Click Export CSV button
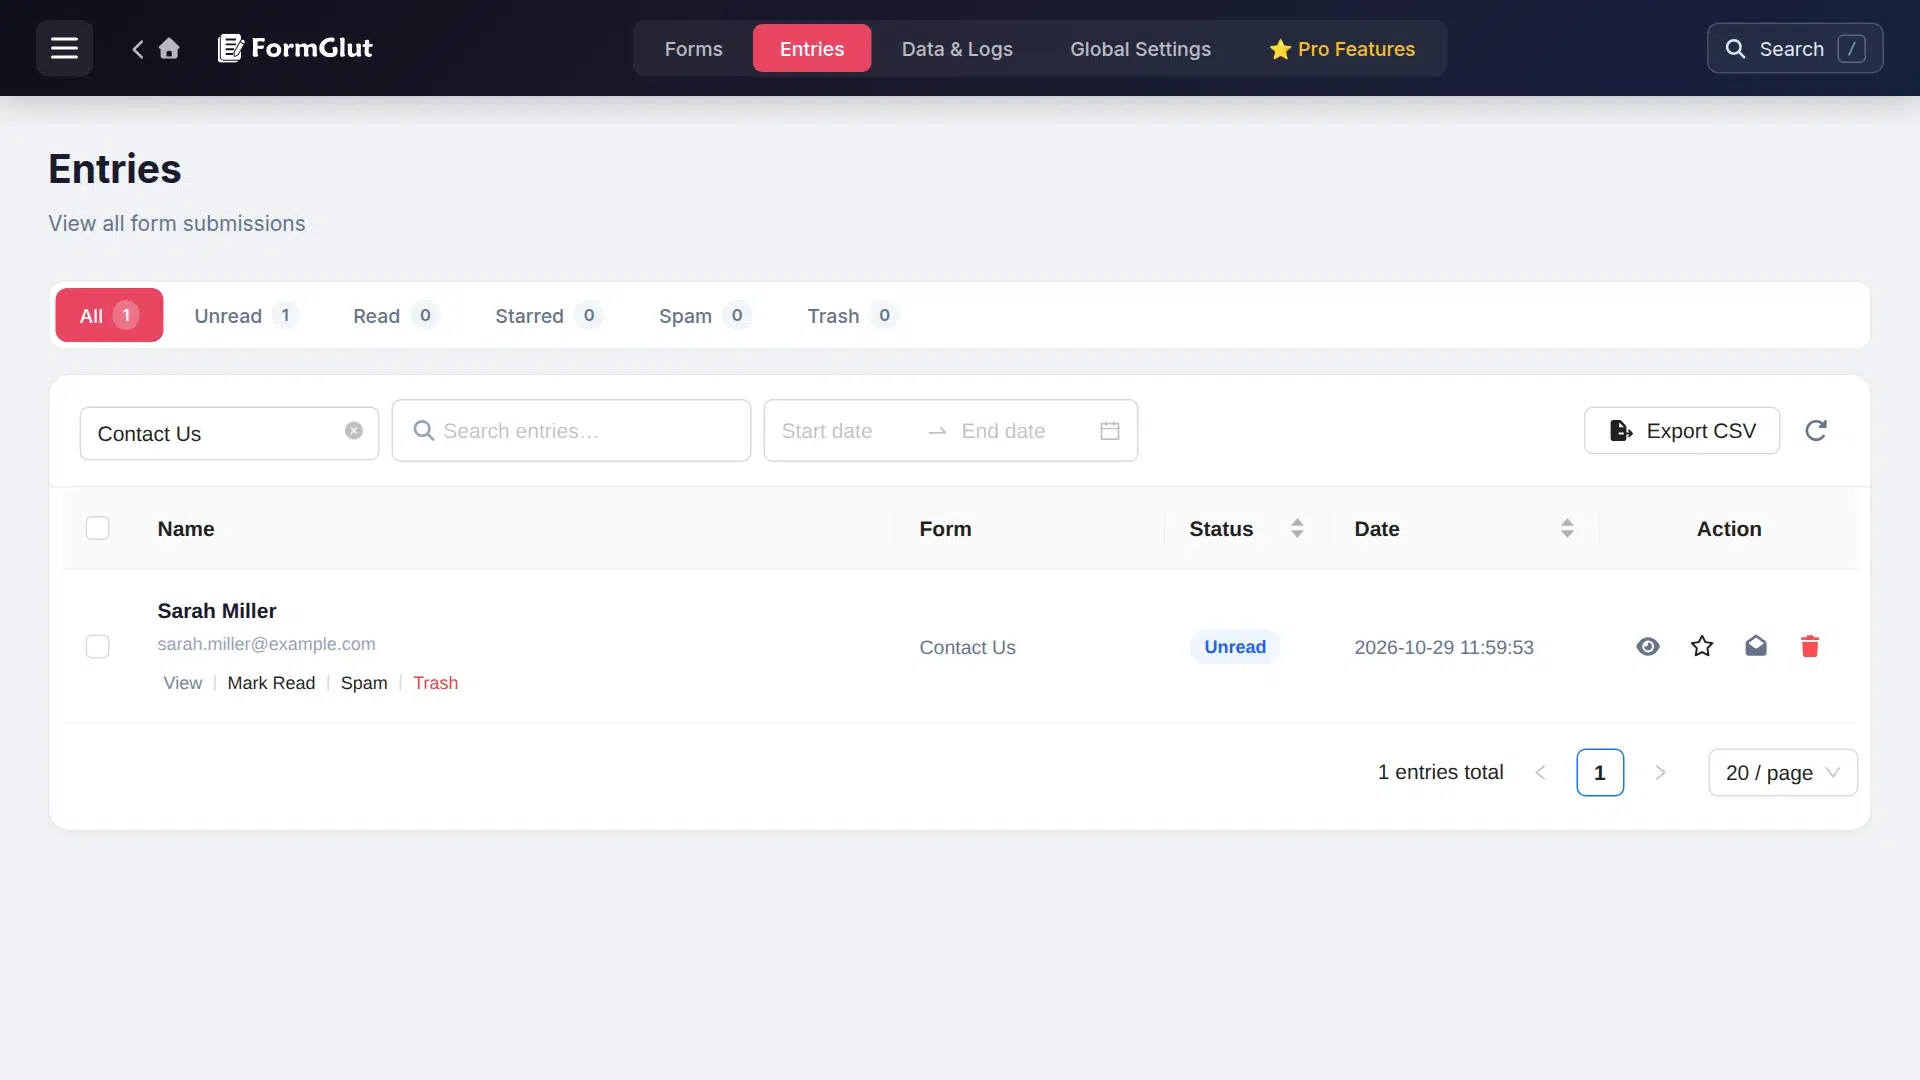Viewport: 1920px width, 1080px height. coord(1682,431)
